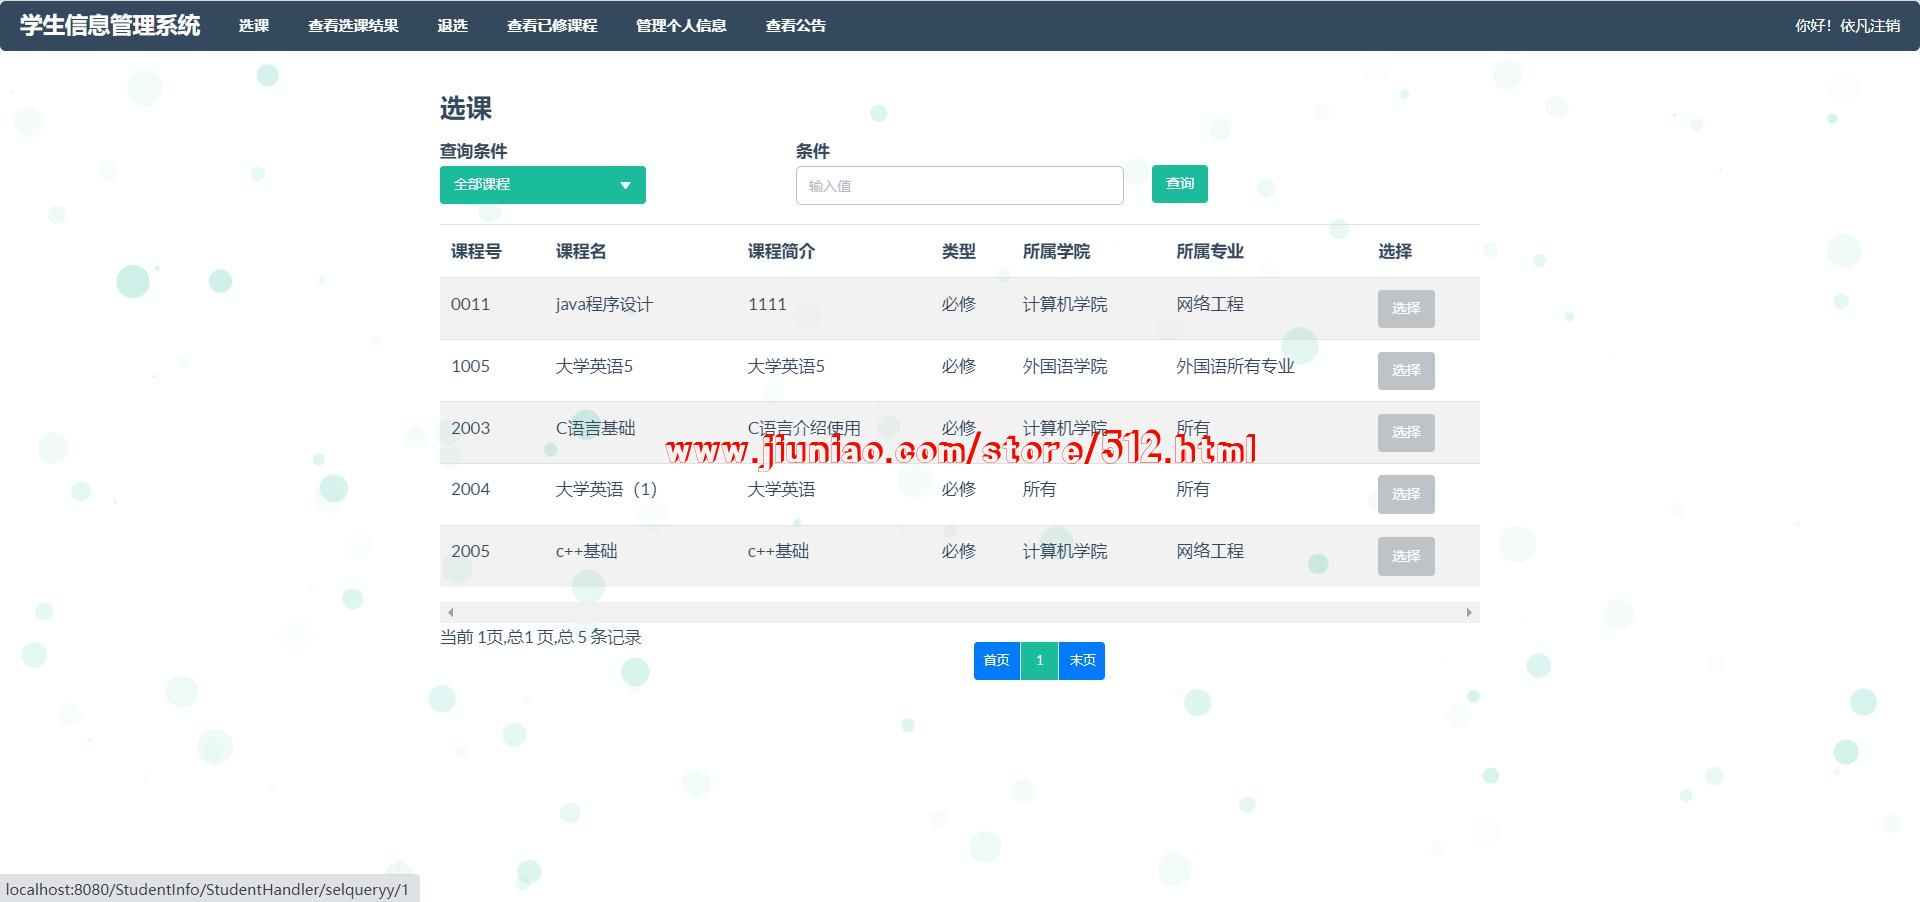Navigate to 查看已修课程
Image resolution: width=1920 pixels, height=902 pixels.
(x=552, y=26)
